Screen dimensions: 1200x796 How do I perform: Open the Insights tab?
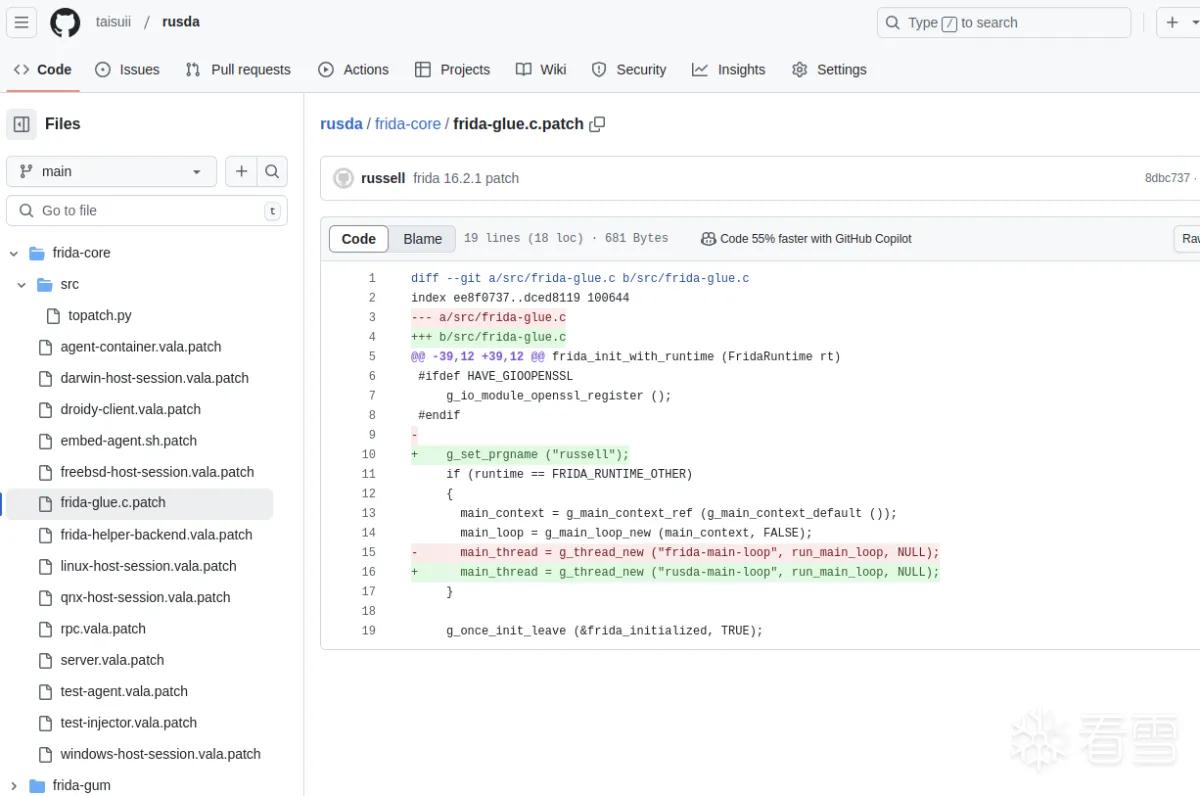point(728,69)
